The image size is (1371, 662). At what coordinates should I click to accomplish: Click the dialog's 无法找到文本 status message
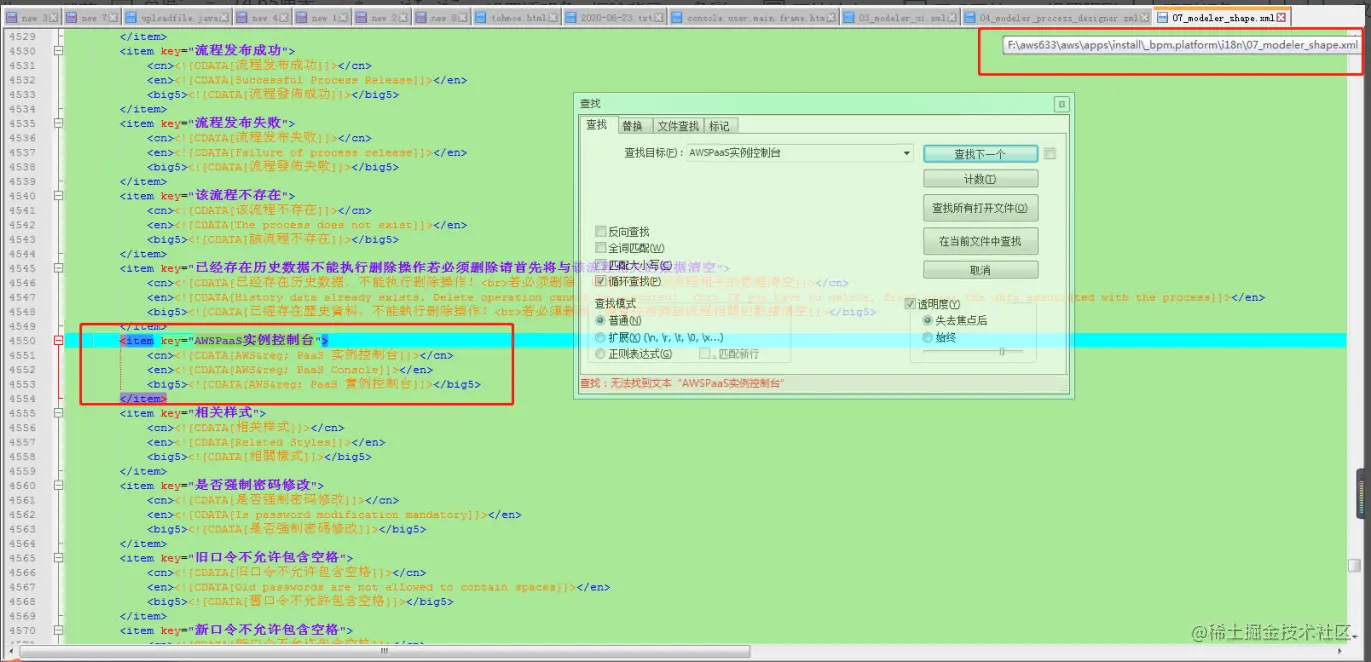pos(682,384)
